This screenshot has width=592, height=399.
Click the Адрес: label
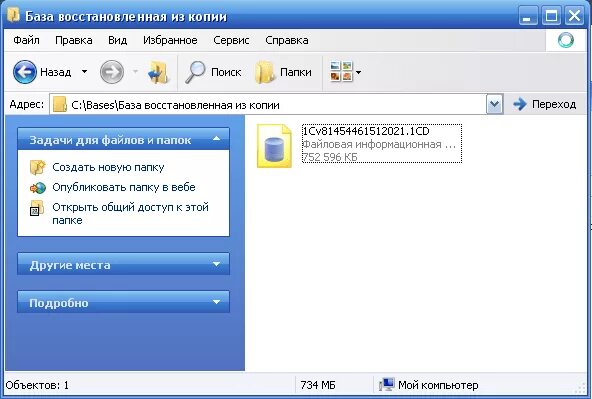(26, 104)
